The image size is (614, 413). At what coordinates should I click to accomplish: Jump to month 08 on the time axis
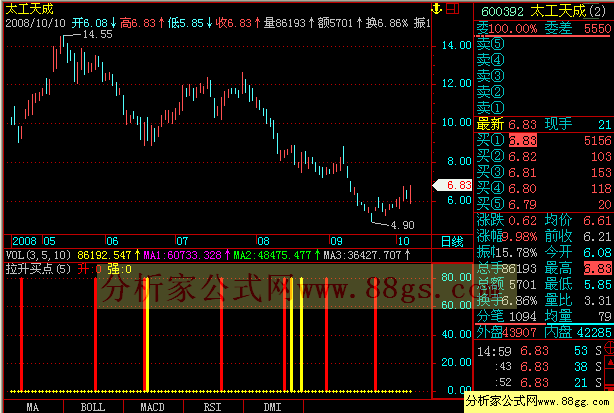click(x=264, y=241)
